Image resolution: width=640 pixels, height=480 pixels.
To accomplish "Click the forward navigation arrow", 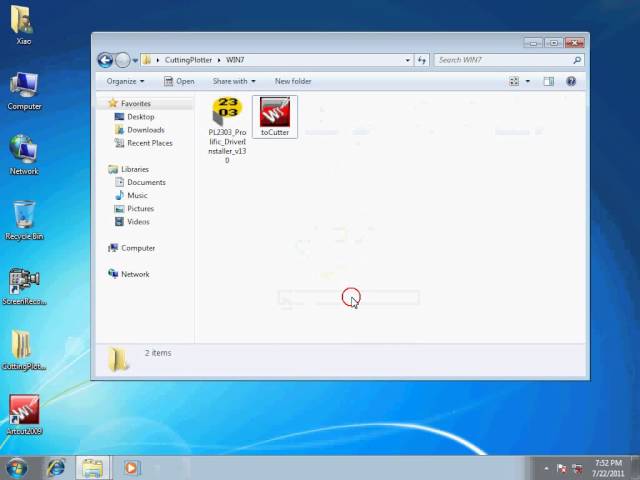I will click(x=122, y=60).
